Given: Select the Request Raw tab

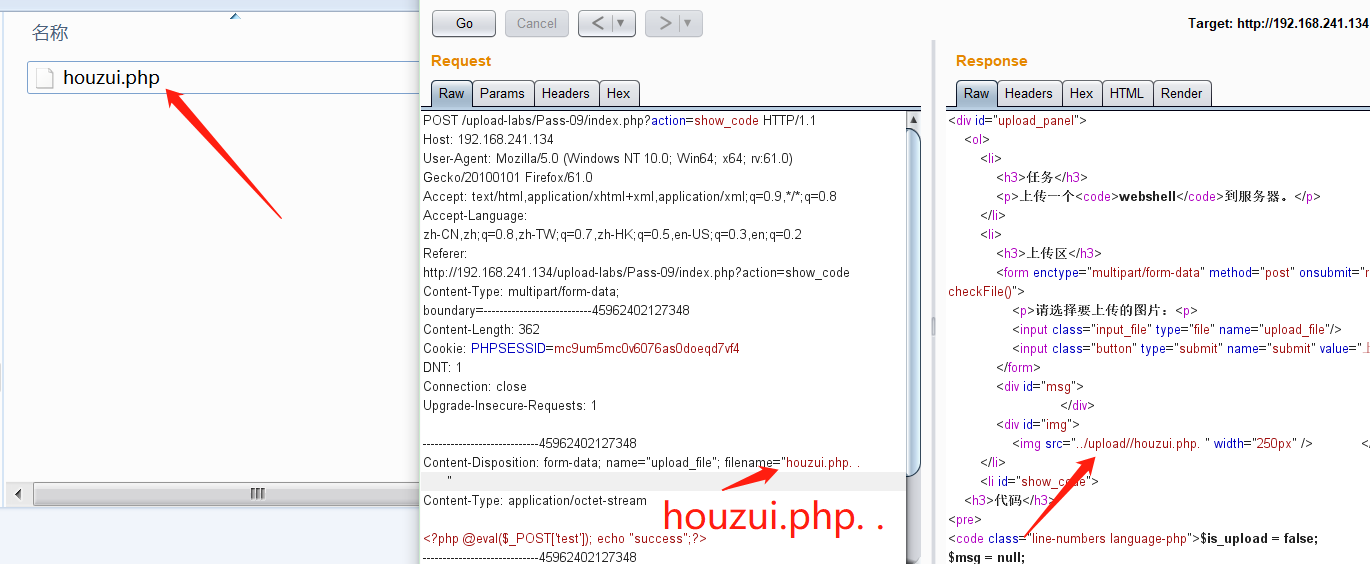Looking at the screenshot, I should [x=452, y=93].
